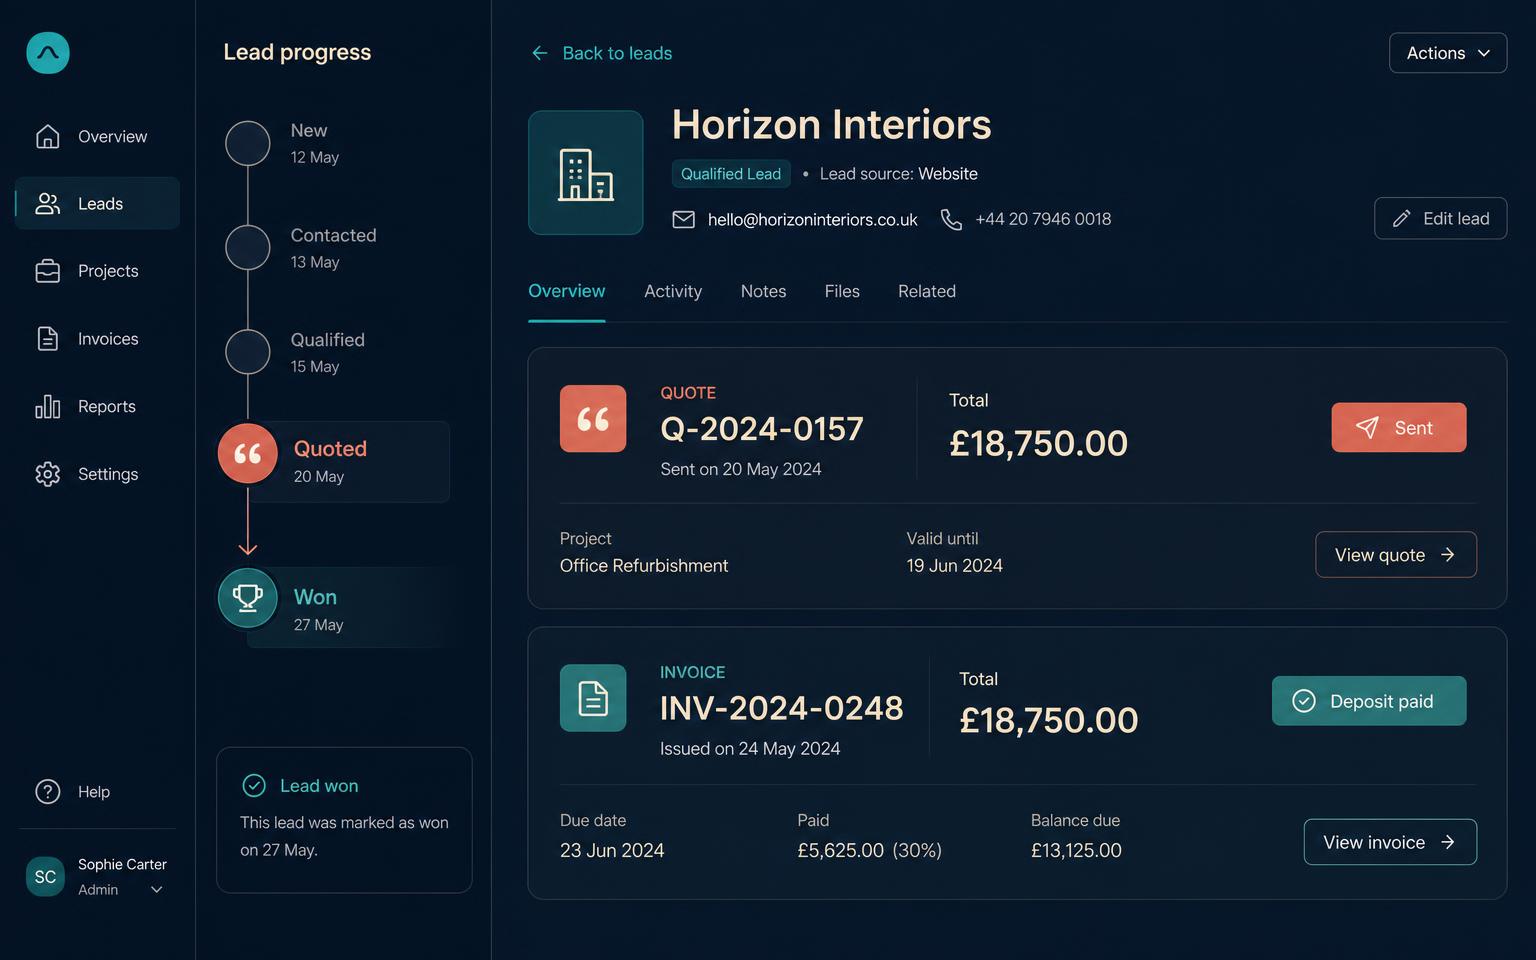Click the Lead won check icon

[x=254, y=786]
